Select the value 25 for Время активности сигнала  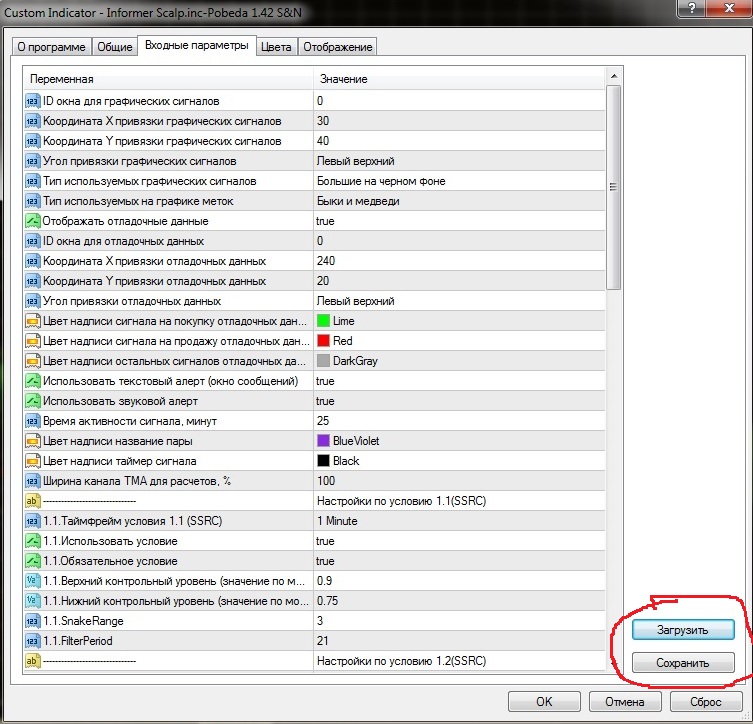tap(323, 421)
